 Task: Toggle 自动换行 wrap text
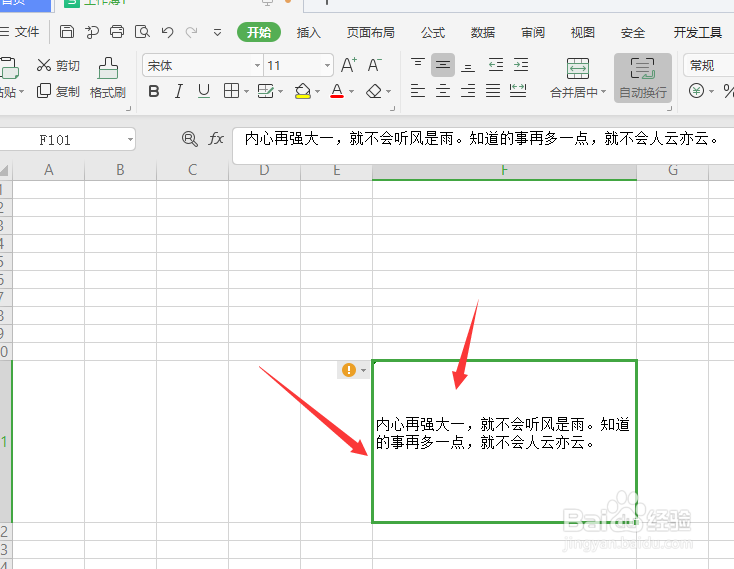[643, 78]
